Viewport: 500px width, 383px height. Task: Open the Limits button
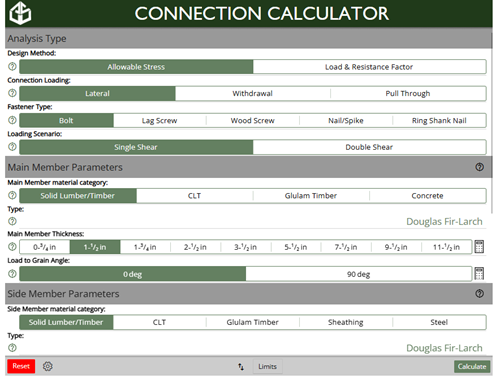click(267, 367)
